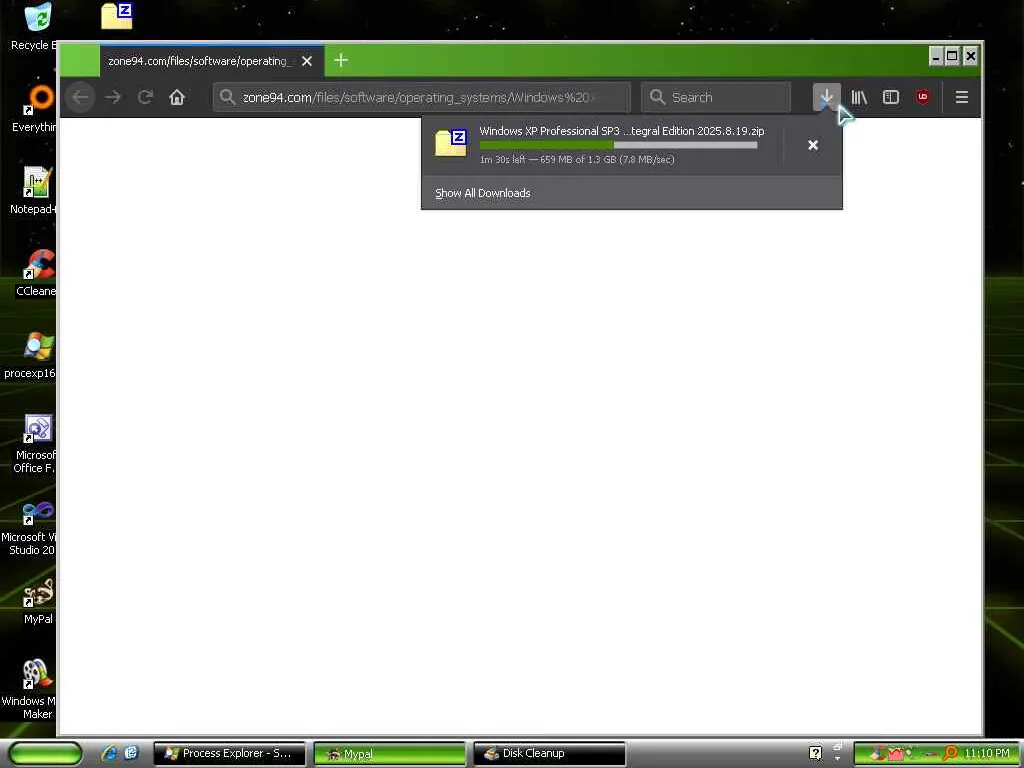The image size is (1024, 768).
Task: Select the Microsoft Visual Studio shortcut
Action: pos(29,526)
